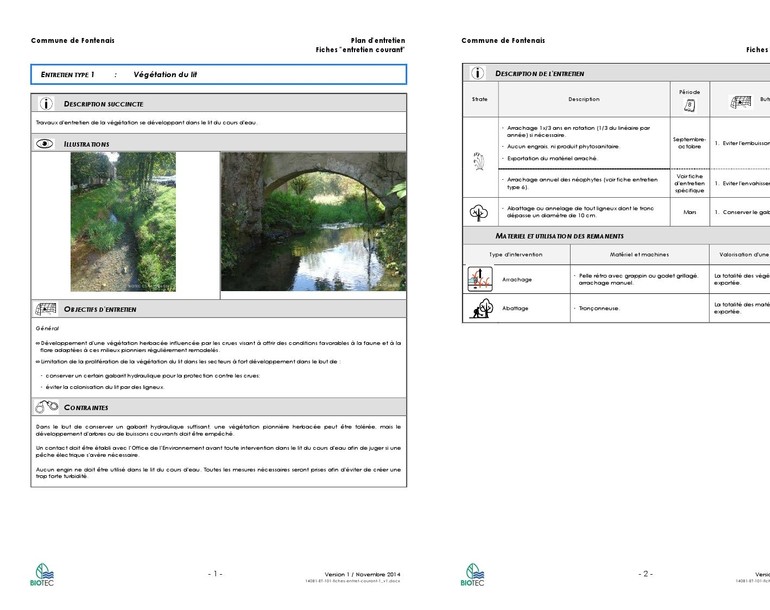Click the herbaceous plant strate icon
The width and height of the screenshot is (770, 610).
point(479,161)
